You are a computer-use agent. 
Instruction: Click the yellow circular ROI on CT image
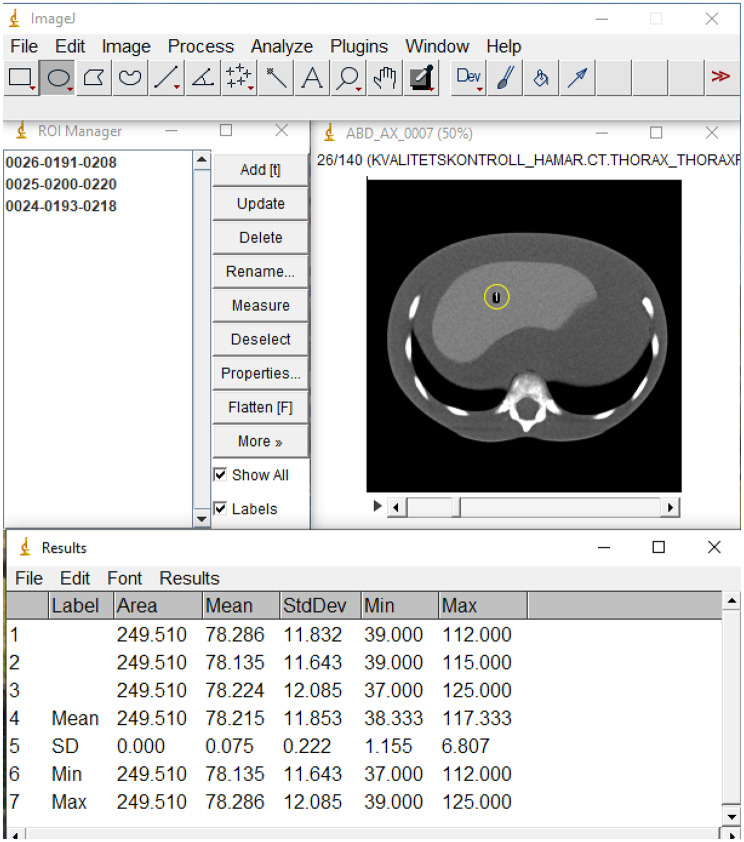click(x=497, y=297)
